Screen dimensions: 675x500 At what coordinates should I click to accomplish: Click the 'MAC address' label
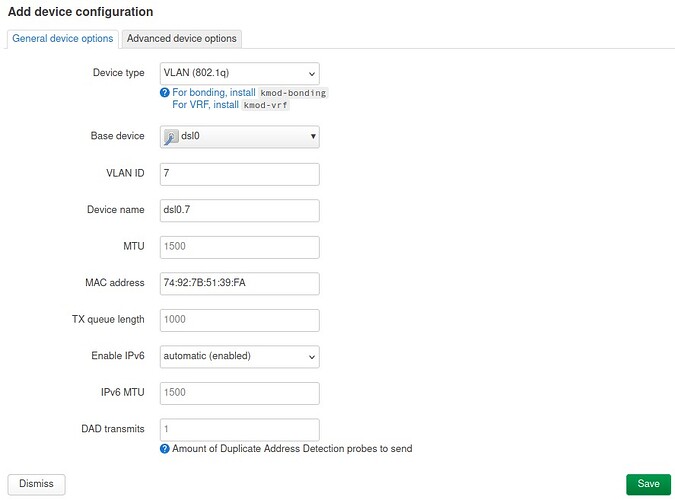click(115, 283)
